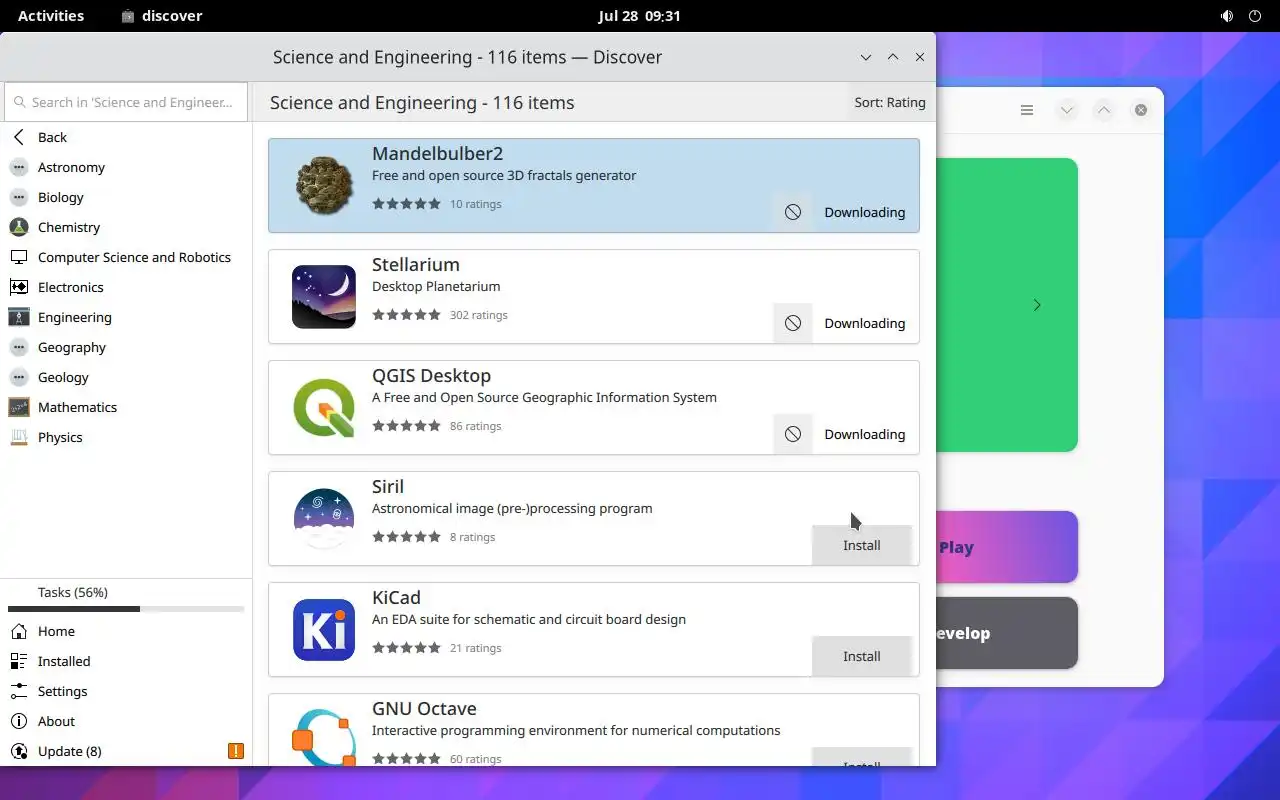The height and width of the screenshot is (800, 1280).
Task: Select the Physics category
Action: coord(126,437)
